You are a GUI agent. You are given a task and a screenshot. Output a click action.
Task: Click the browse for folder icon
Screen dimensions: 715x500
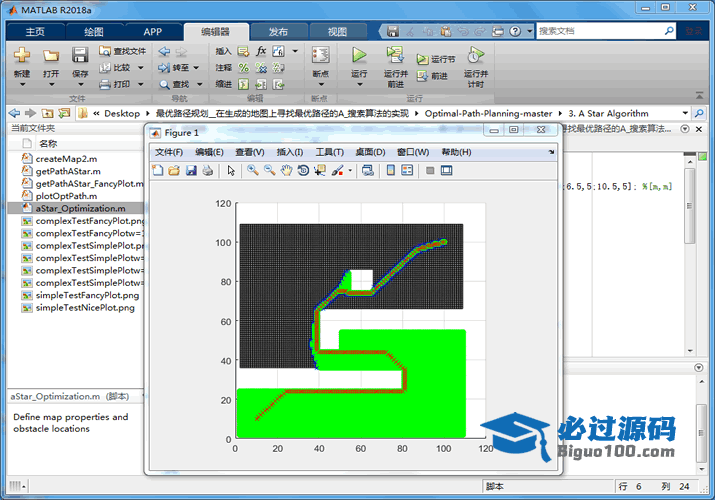(64, 113)
